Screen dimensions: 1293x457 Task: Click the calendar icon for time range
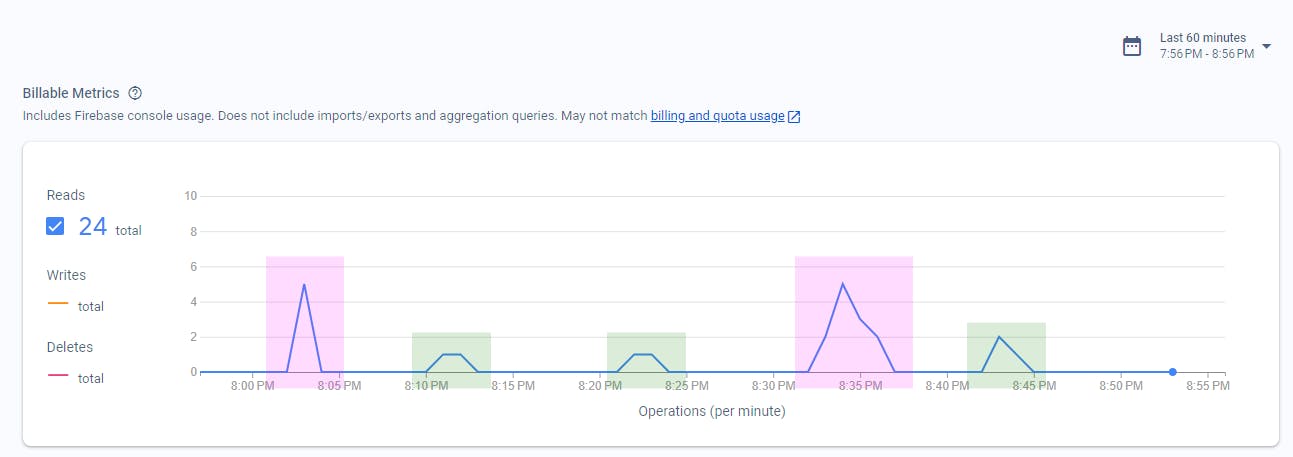pyautogui.click(x=1132, y=46)
